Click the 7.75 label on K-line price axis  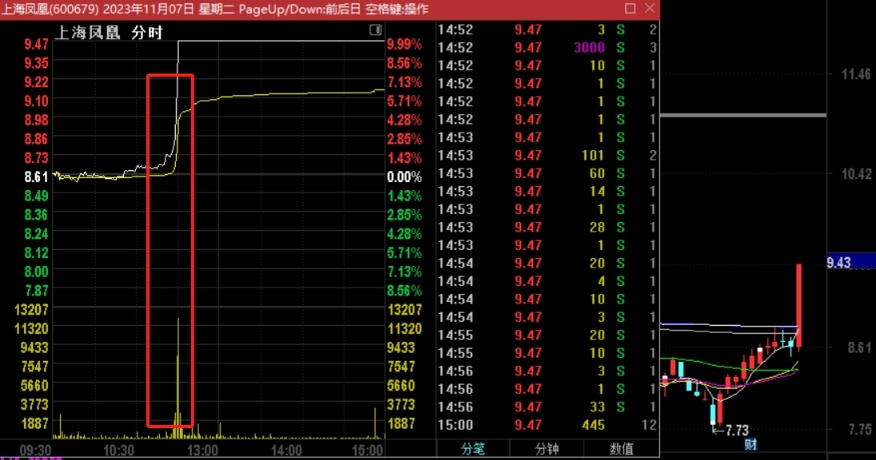pos(859,429)
